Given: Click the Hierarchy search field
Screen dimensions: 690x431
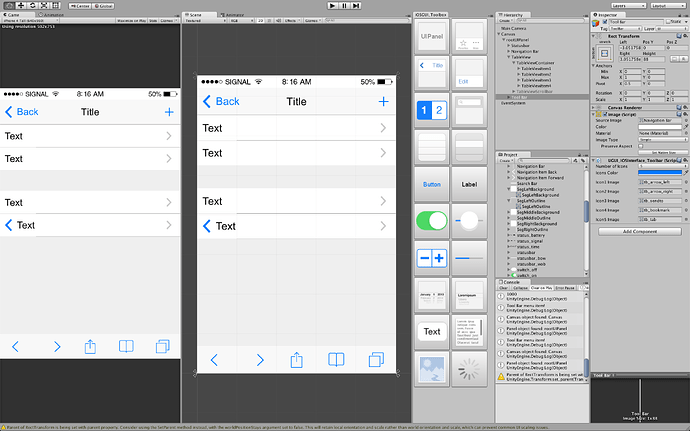Looking at the screenshot, I should pyautogui.click(x=549, y=20).
